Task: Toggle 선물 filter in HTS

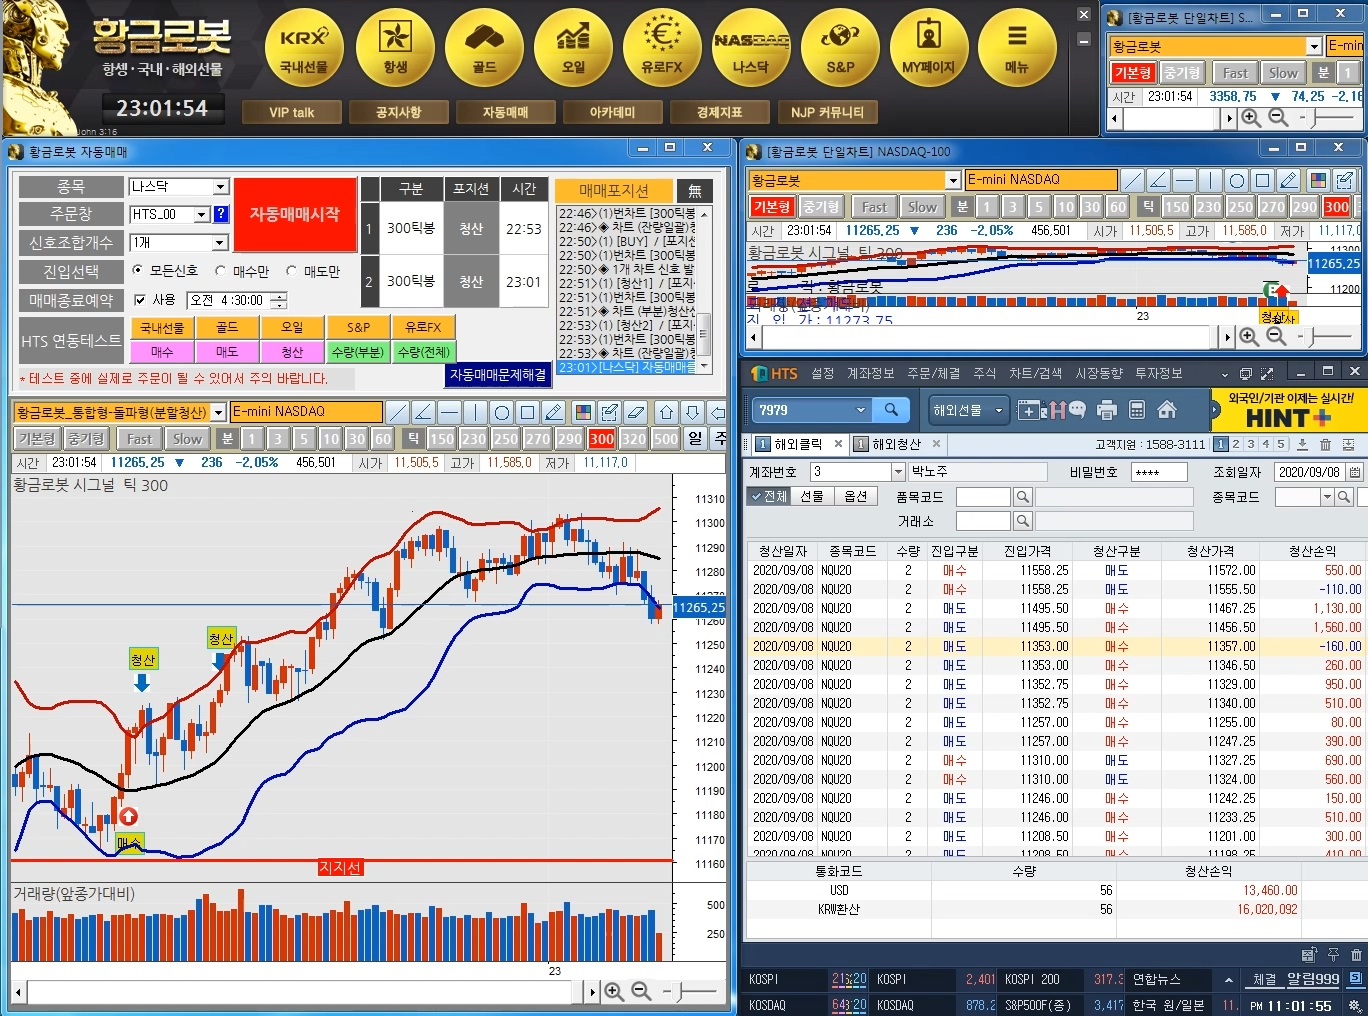Action: coord(812,496)
